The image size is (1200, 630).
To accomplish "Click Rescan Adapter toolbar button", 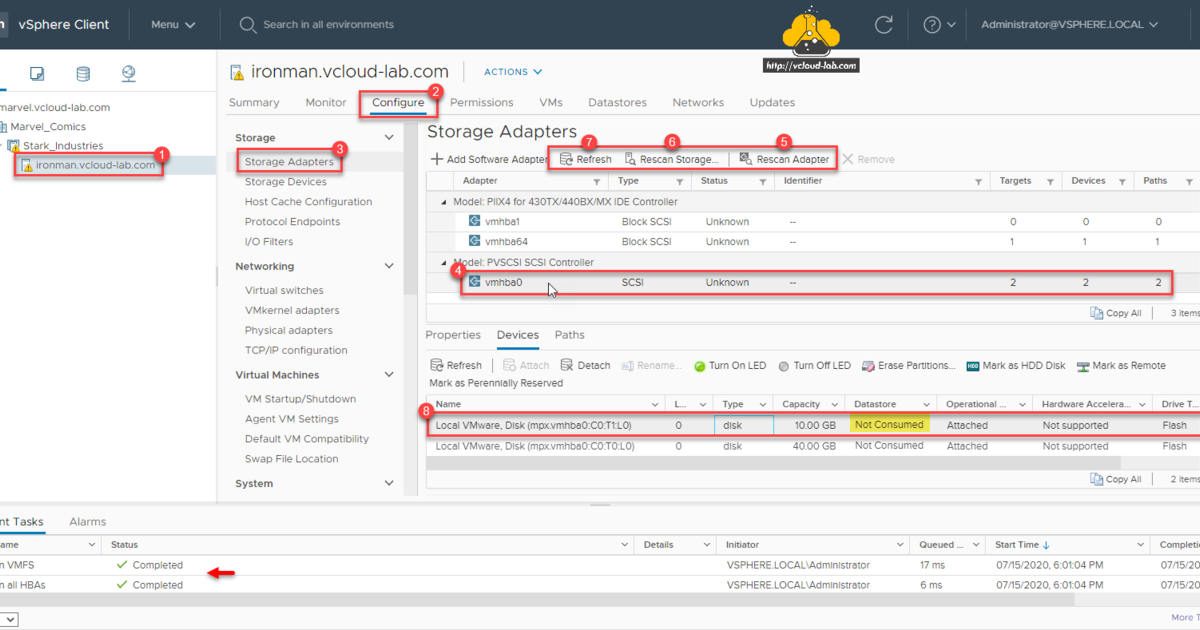I will [x=784, y=159].
